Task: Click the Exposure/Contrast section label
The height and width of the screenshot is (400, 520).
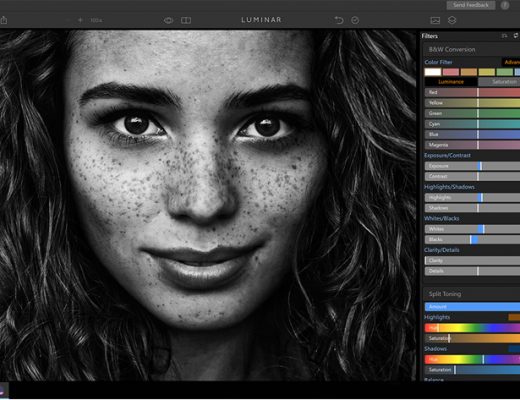Action: point(447,155)
